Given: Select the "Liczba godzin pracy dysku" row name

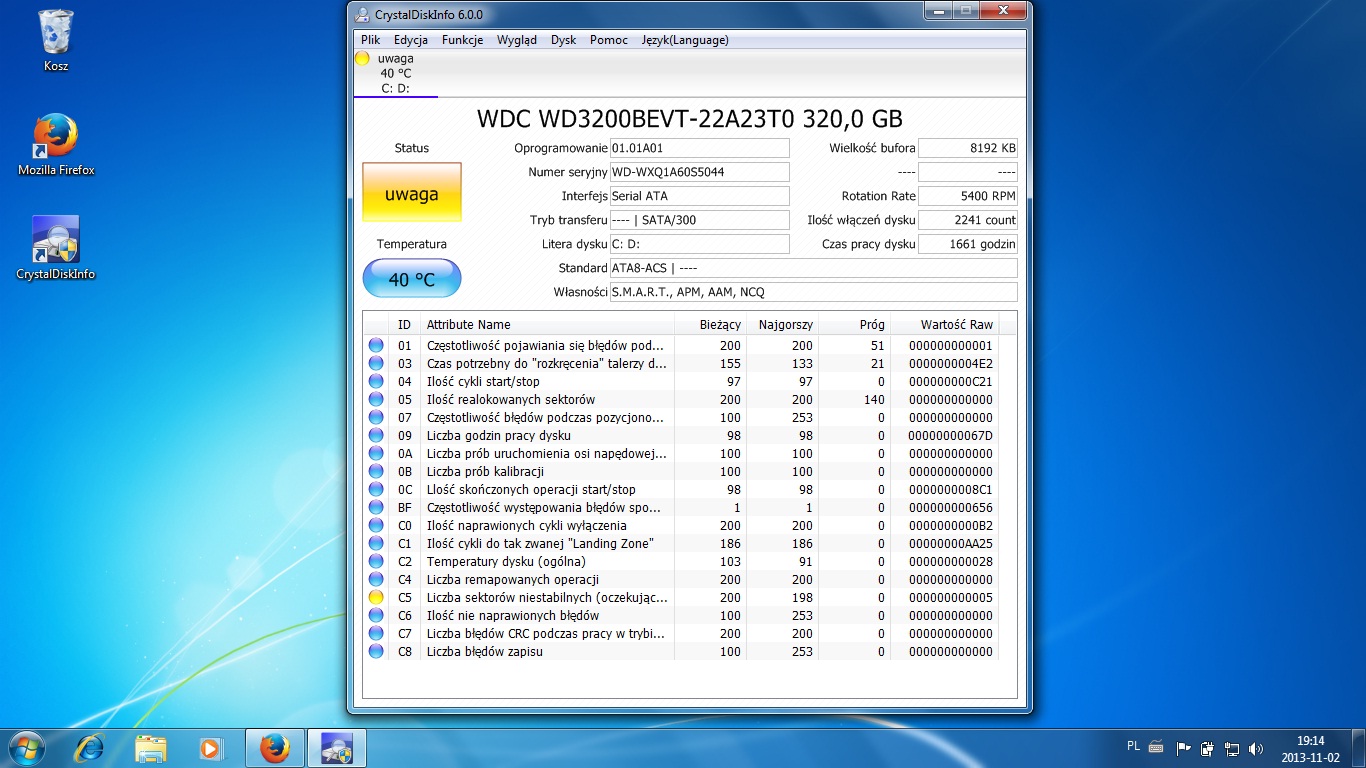Looking at the screenshot, I should 499,435.
